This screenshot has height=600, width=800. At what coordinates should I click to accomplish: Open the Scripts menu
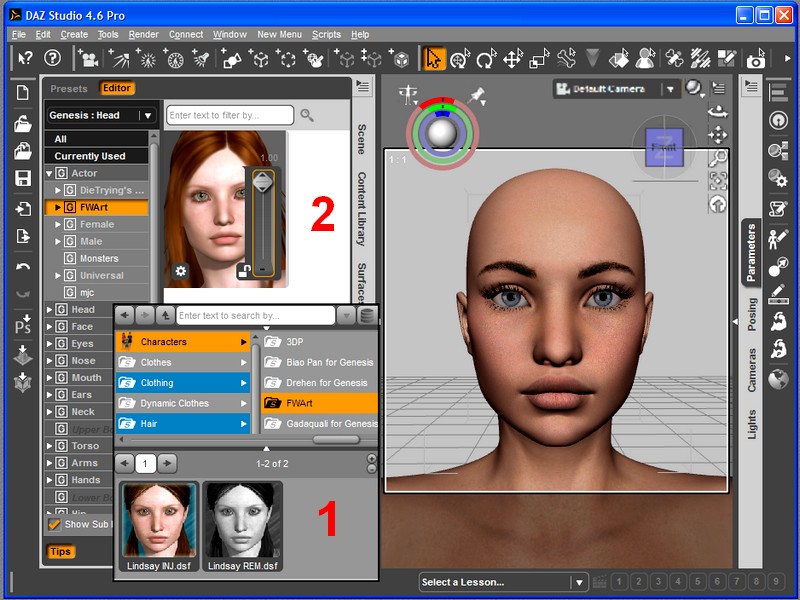point(326,34)
